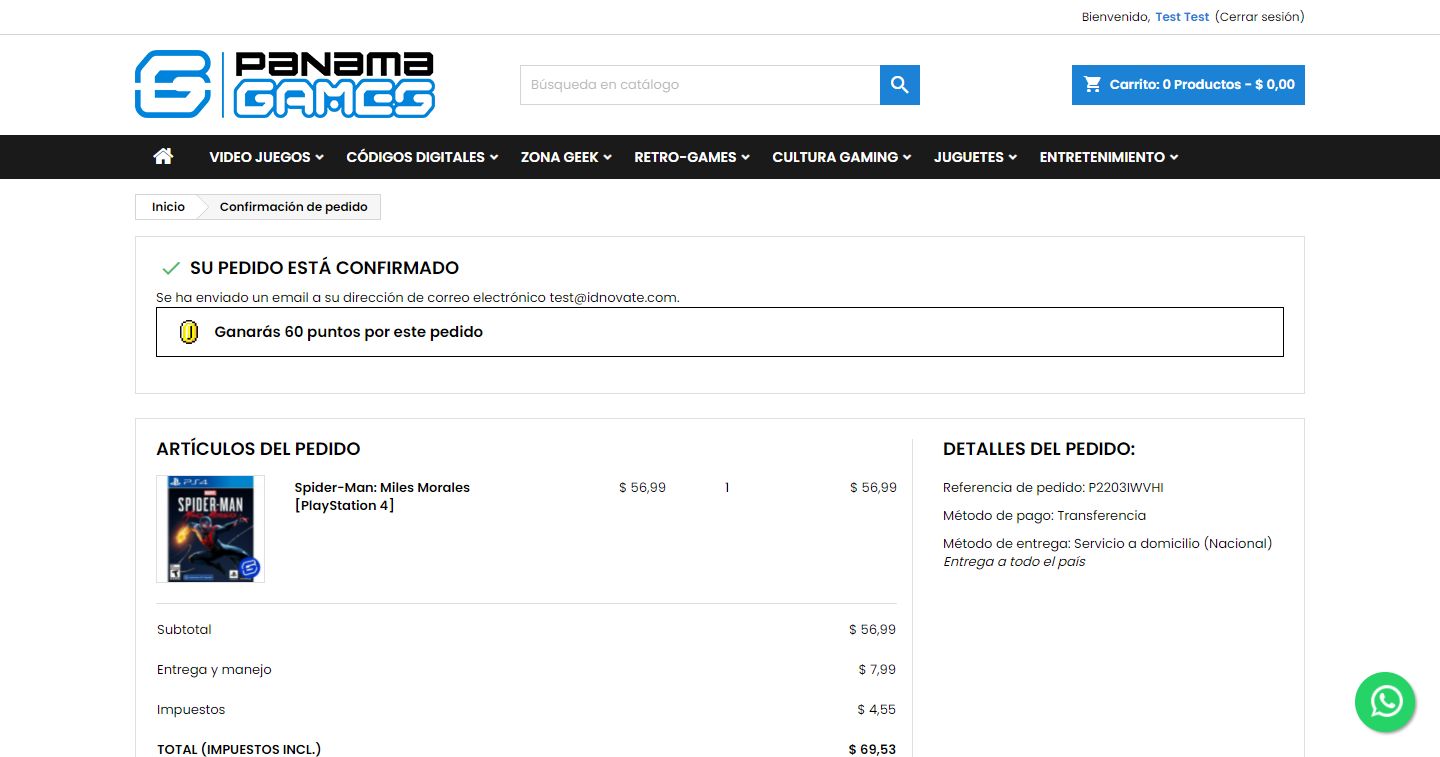The height and width of the screenshot is (757, 1440).
Task: Expand the ZONA GEEK menu
Action: point(566,157)
